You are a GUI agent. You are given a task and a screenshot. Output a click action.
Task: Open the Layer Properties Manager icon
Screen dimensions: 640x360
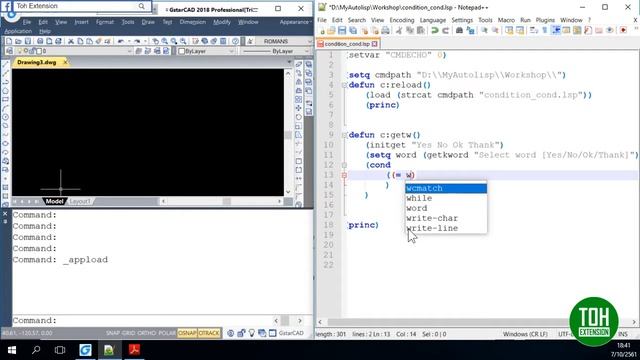point(10,51)
